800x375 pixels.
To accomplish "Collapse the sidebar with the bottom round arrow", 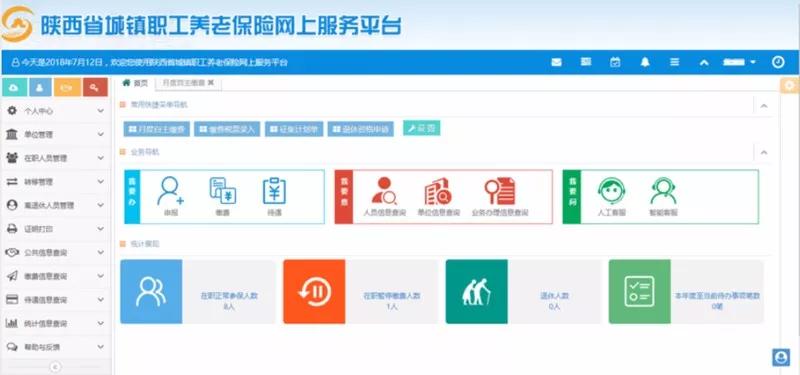I will click(x=55, y=367).
